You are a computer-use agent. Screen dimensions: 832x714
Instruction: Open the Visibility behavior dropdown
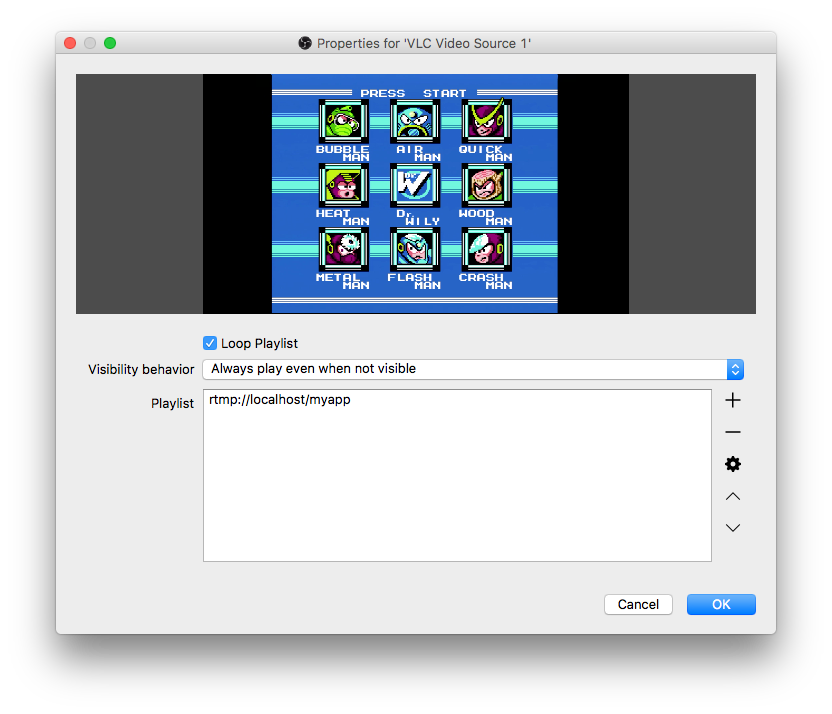tap(473, 369)
